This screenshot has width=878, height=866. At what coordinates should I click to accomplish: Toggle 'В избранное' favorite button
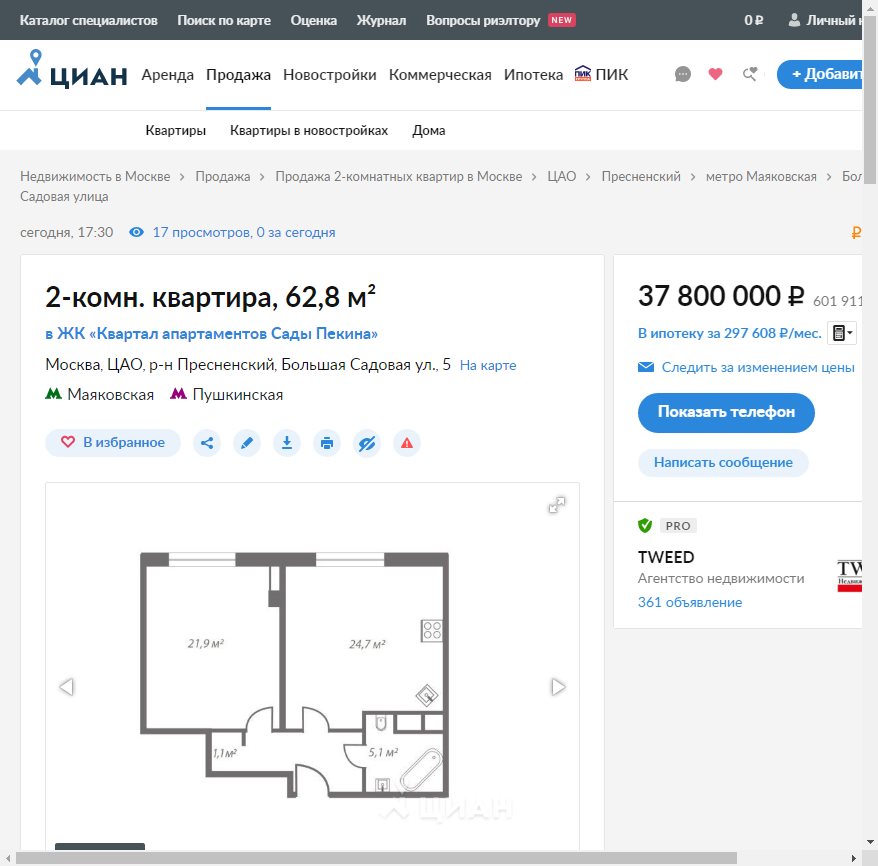(113, 443)
